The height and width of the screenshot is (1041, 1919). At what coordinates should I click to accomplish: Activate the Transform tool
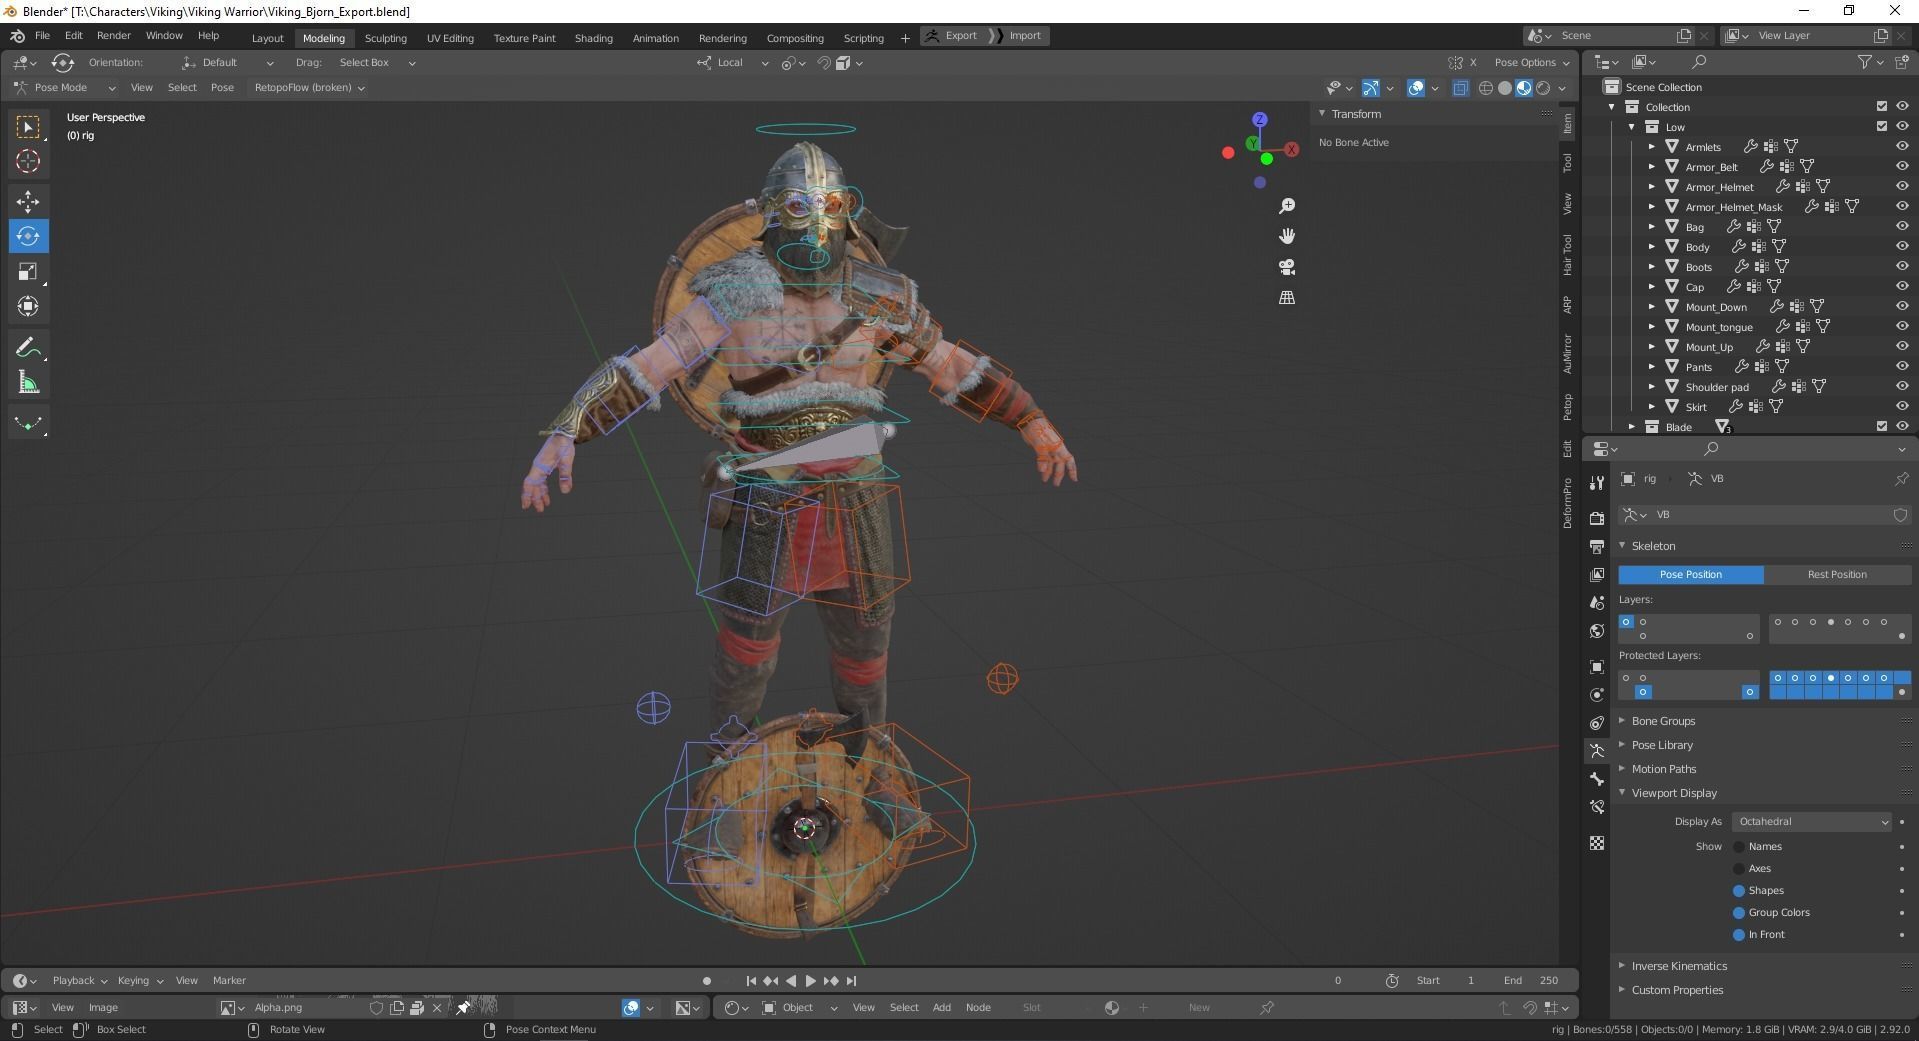[28, 306]
